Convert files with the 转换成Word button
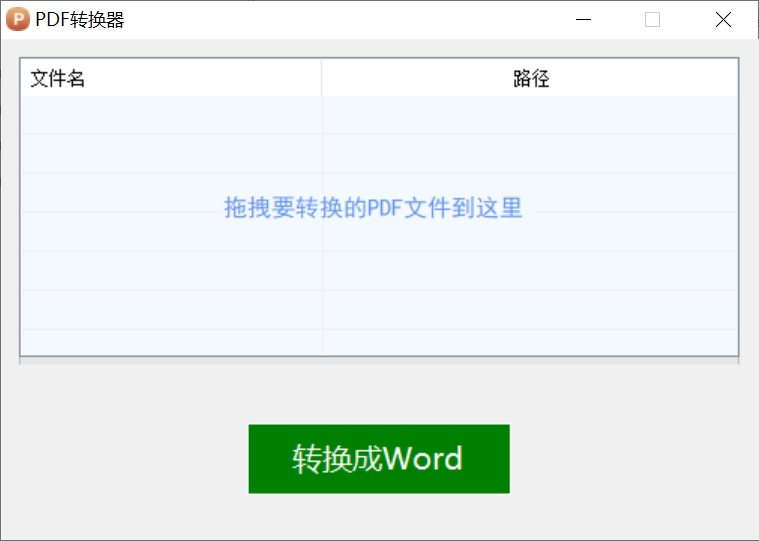Screen dimensions: 759x541 coord(379,459)
